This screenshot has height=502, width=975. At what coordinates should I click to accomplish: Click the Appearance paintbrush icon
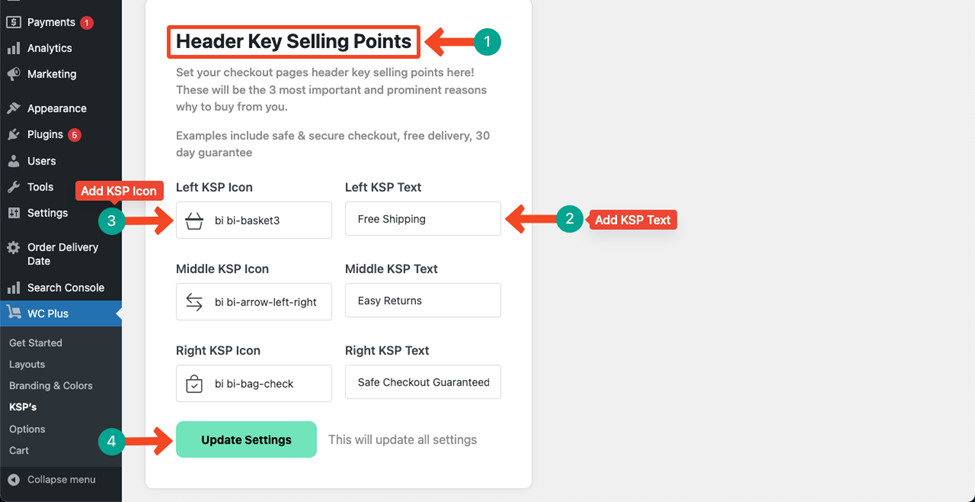14,108
